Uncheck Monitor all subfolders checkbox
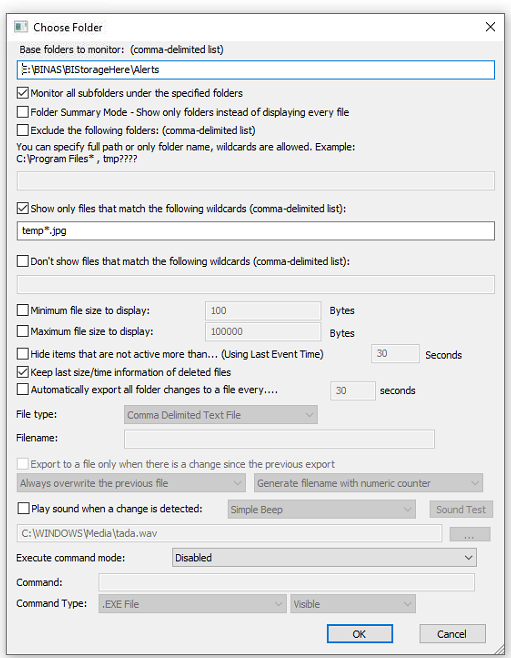The width and height of the screenshot is (511, 658). pyautogui.click(x=23, y=93)
